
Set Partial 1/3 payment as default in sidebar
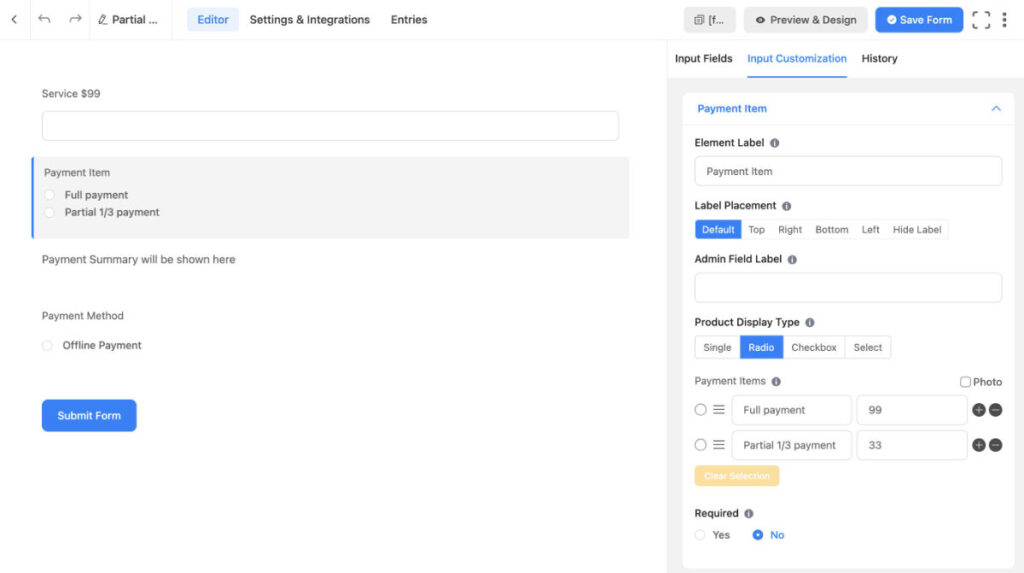pyautogui.click(x=700, y=445)
